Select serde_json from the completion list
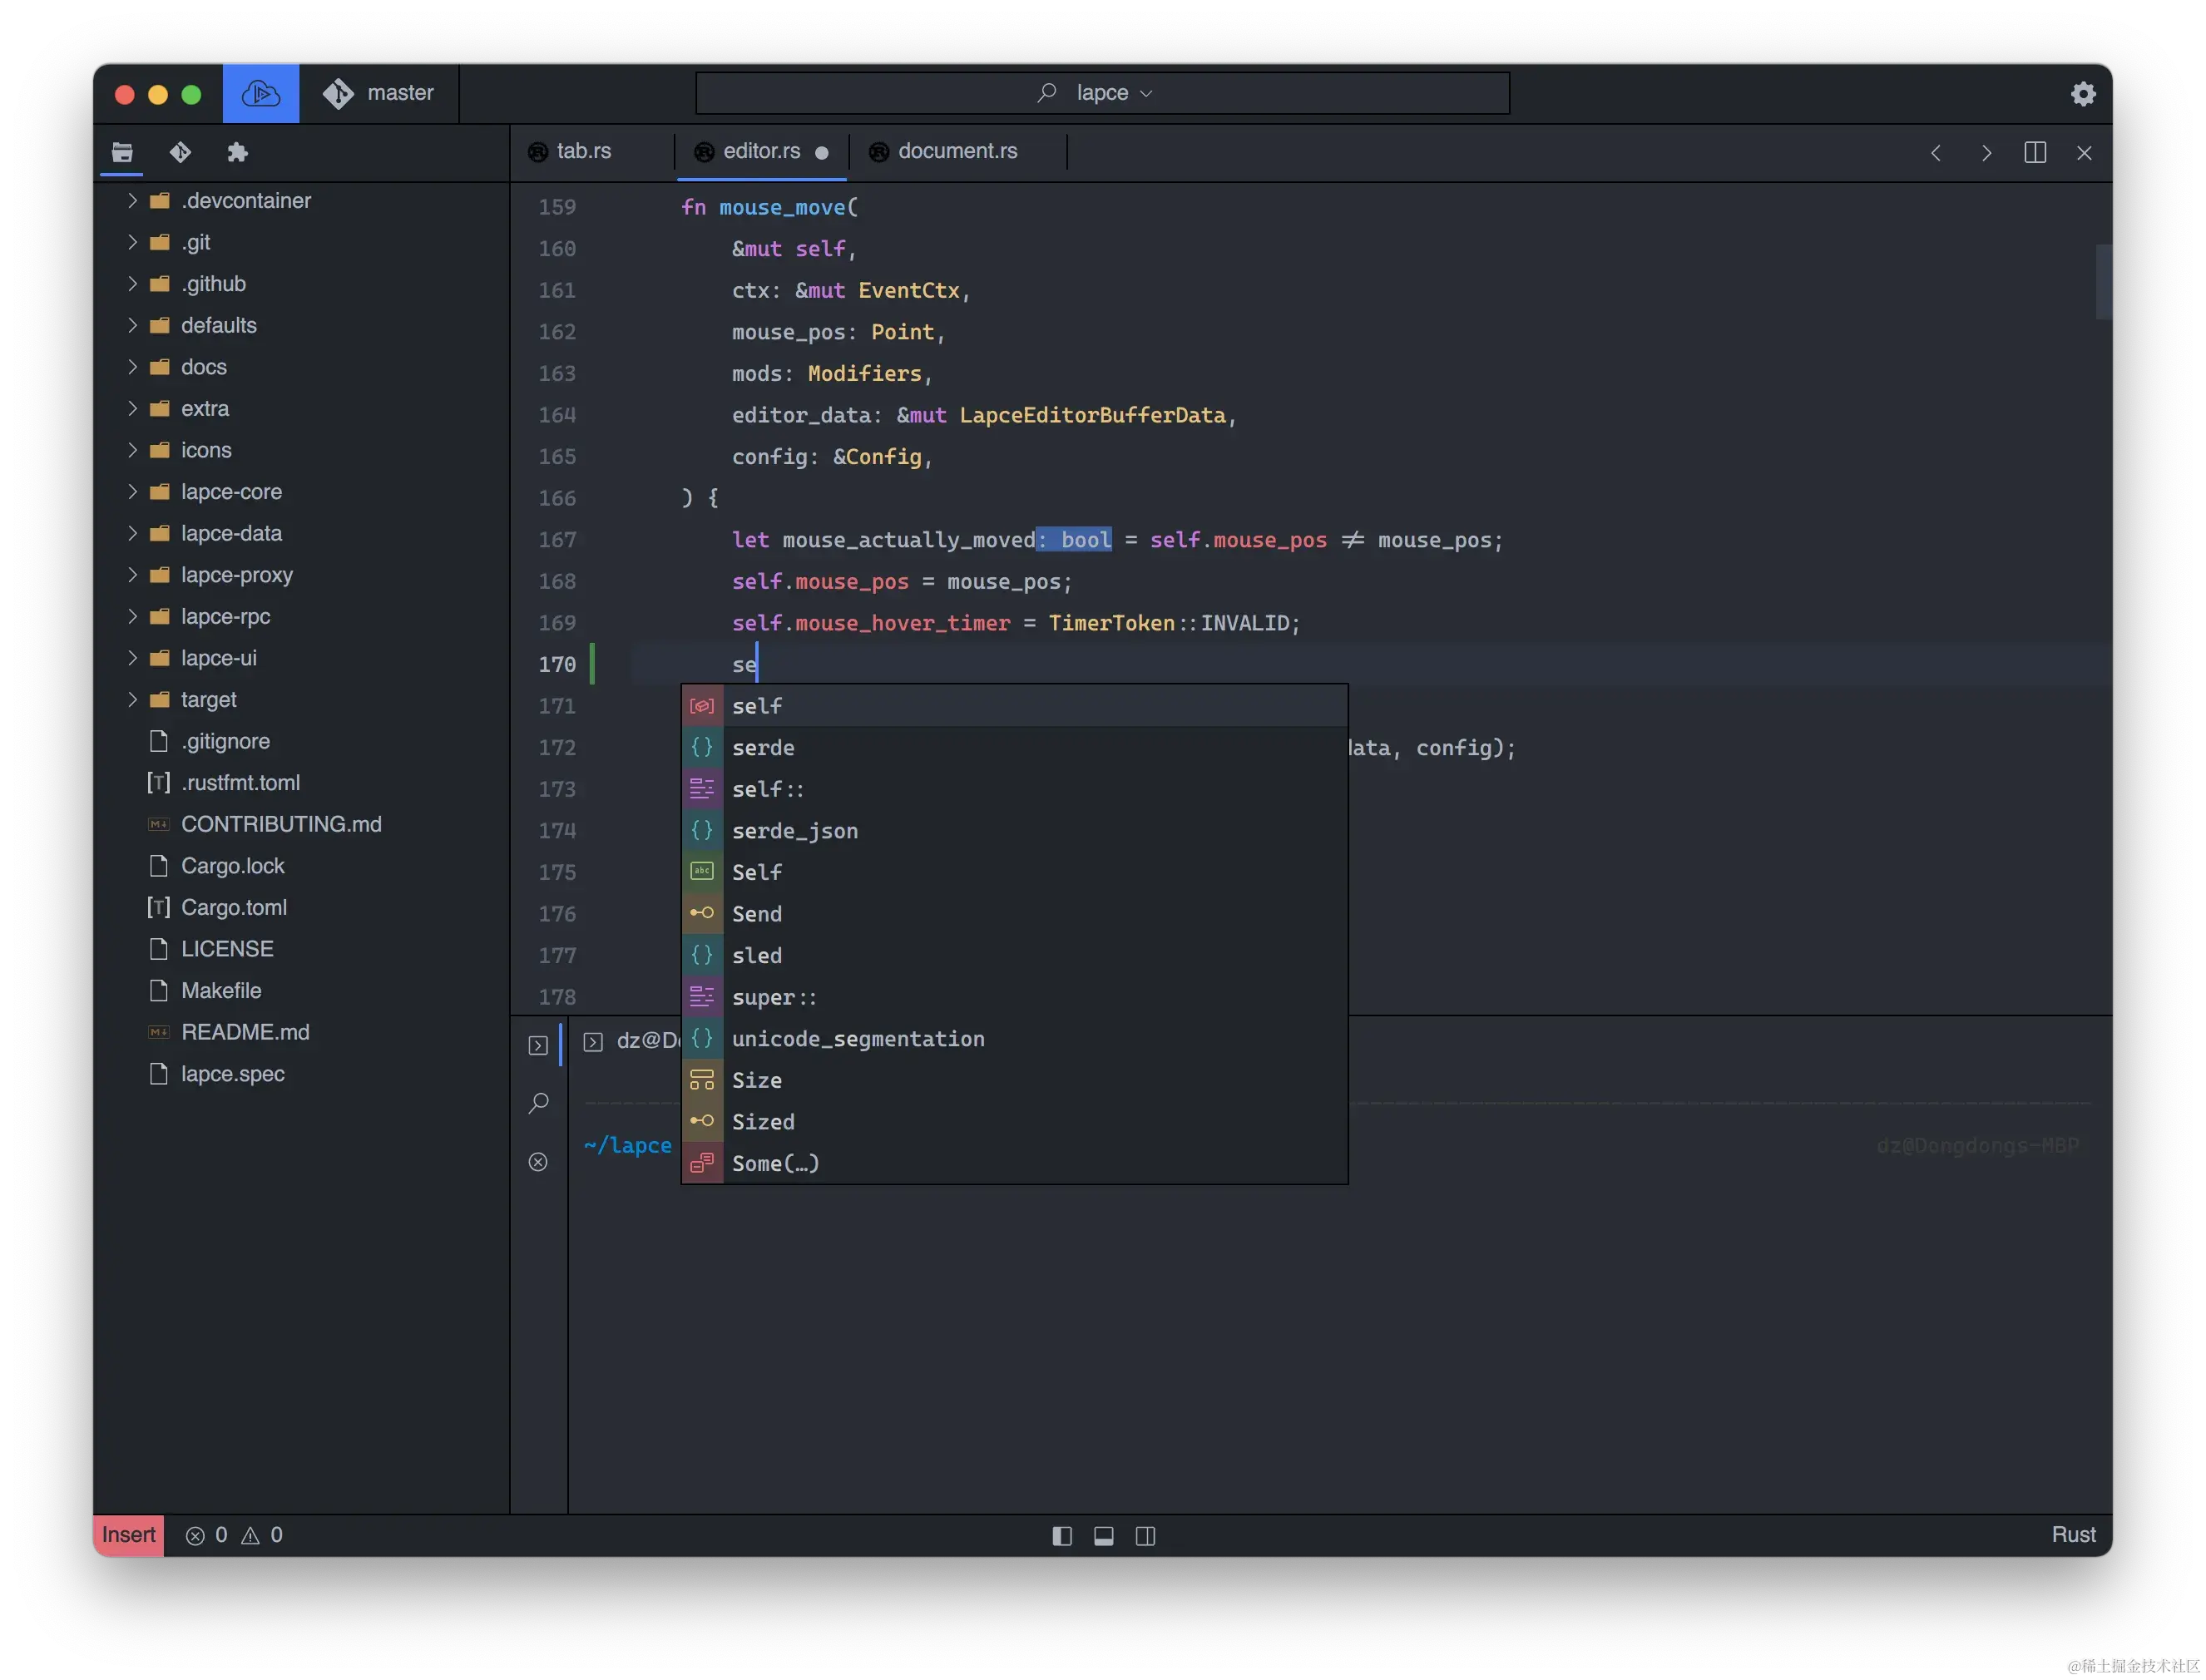This screenshot has height=1680, width=2206. click(795, 831)
